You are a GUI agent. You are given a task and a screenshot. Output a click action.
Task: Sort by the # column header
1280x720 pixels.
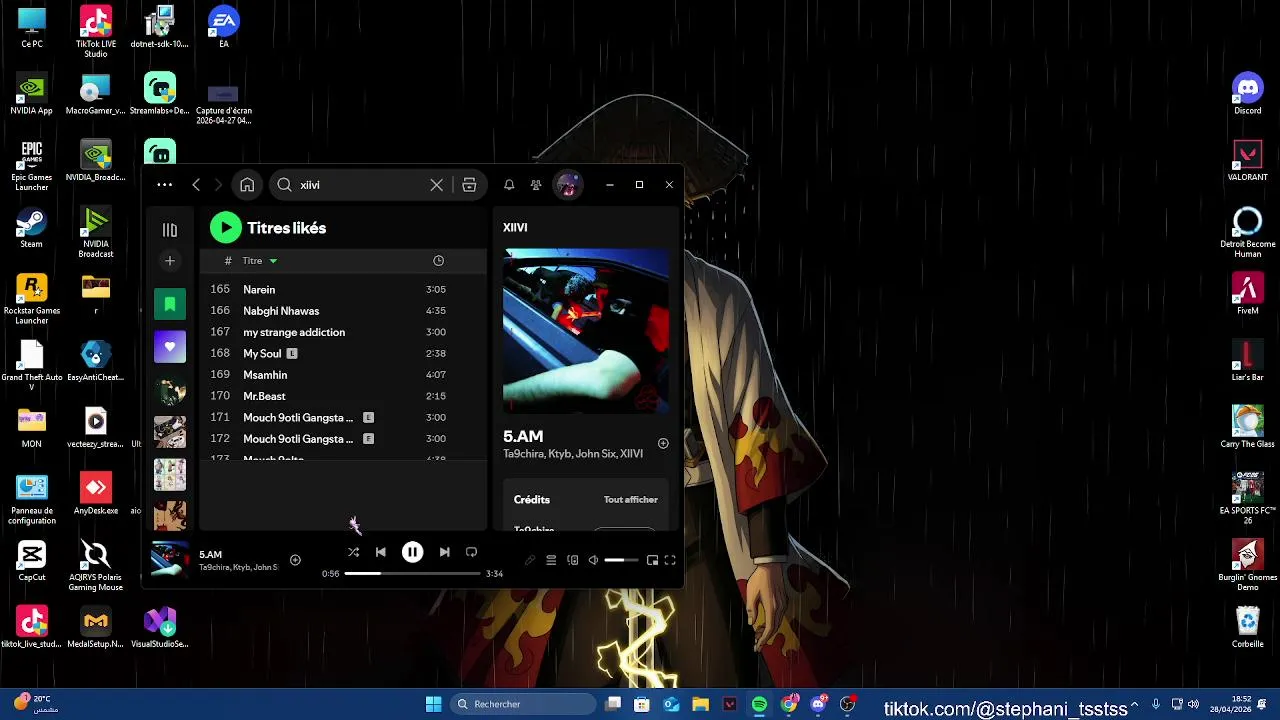point(228,261)
